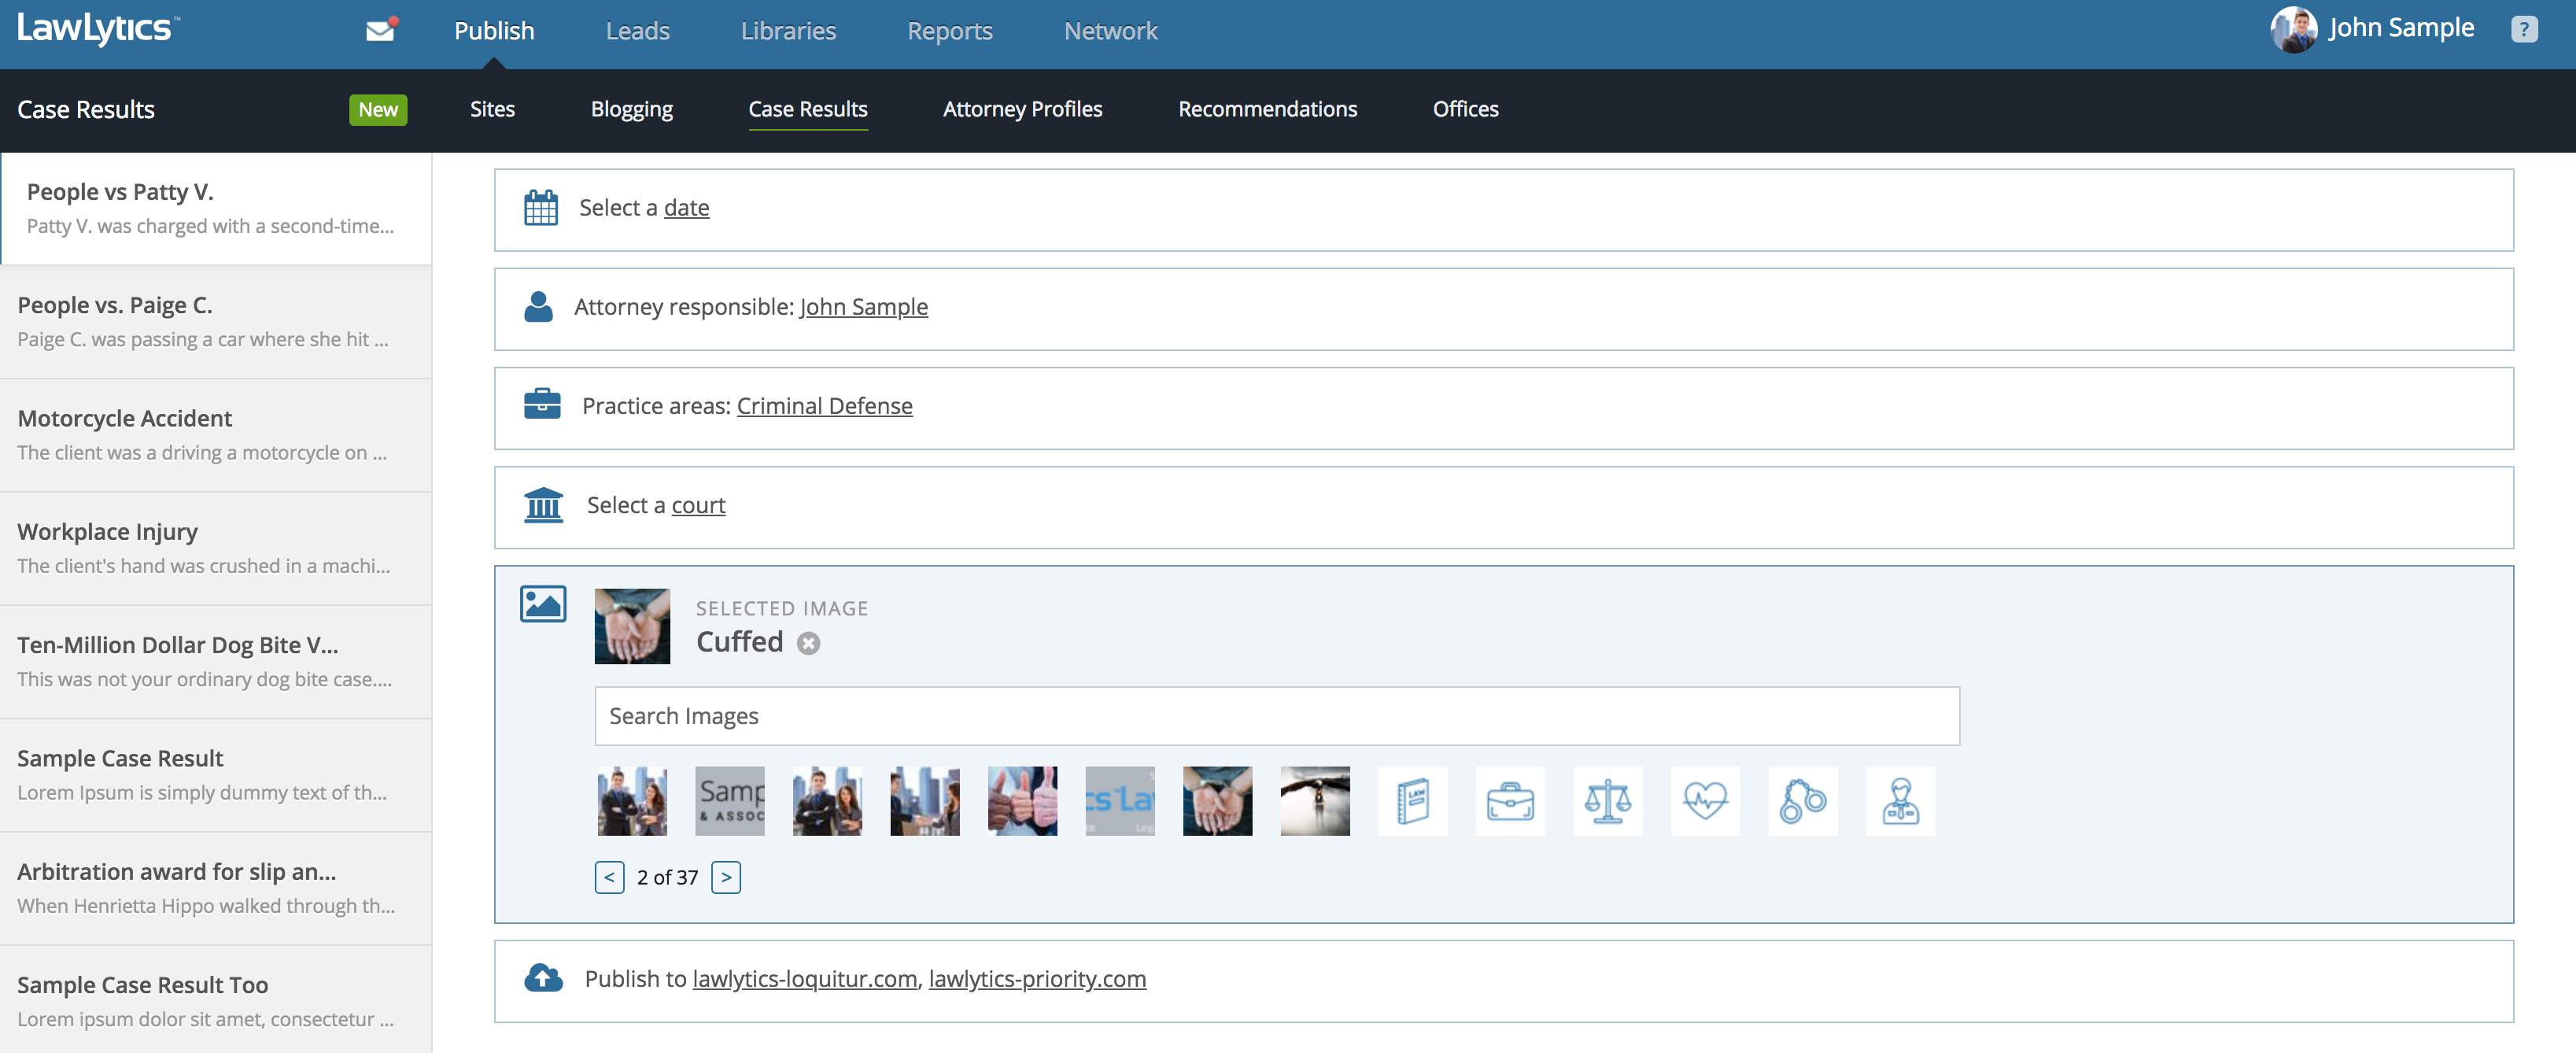Open the Libraries top menu
The height and width of the screenshot is (1053, 2576).
pyautogui.click(x=788, y=31)
